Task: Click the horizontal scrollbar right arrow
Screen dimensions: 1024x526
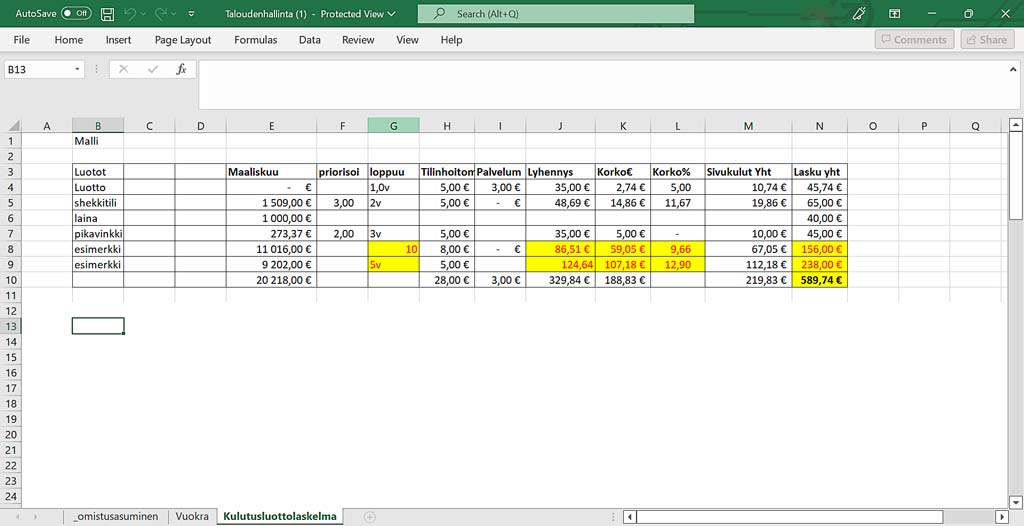Action: pos(1002,517)
